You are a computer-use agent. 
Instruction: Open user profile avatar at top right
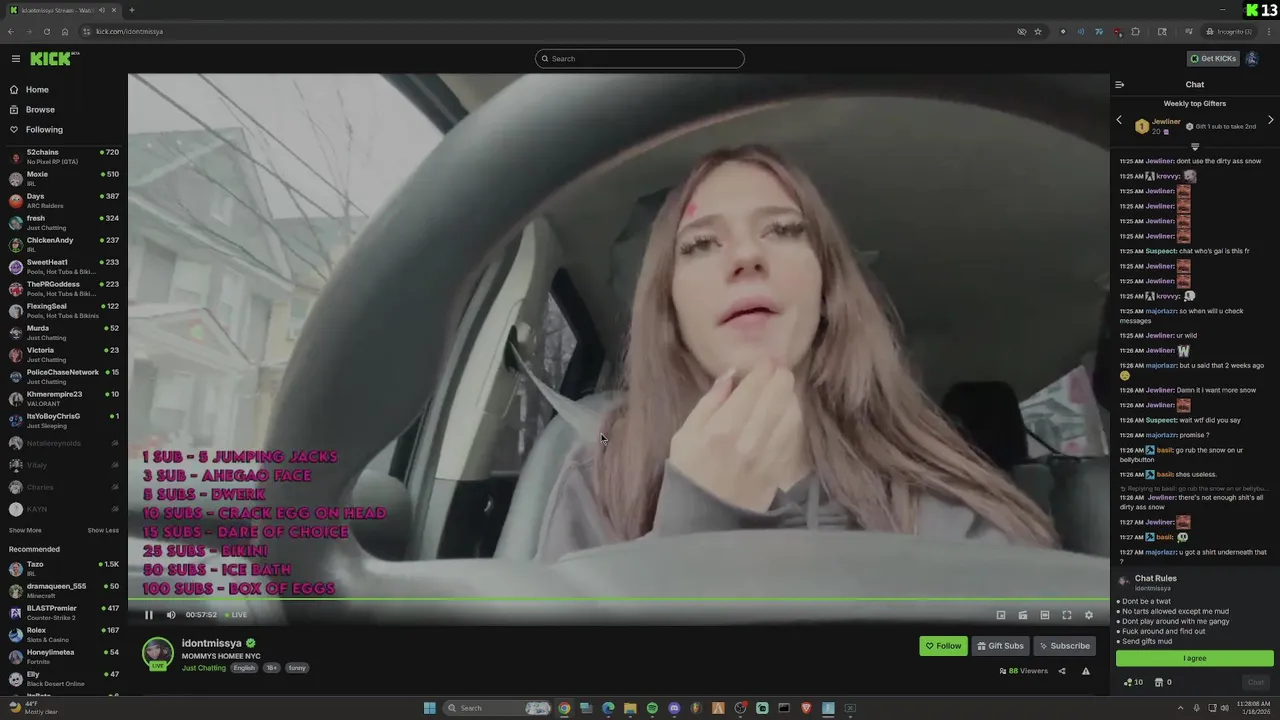coord(1251,58)
